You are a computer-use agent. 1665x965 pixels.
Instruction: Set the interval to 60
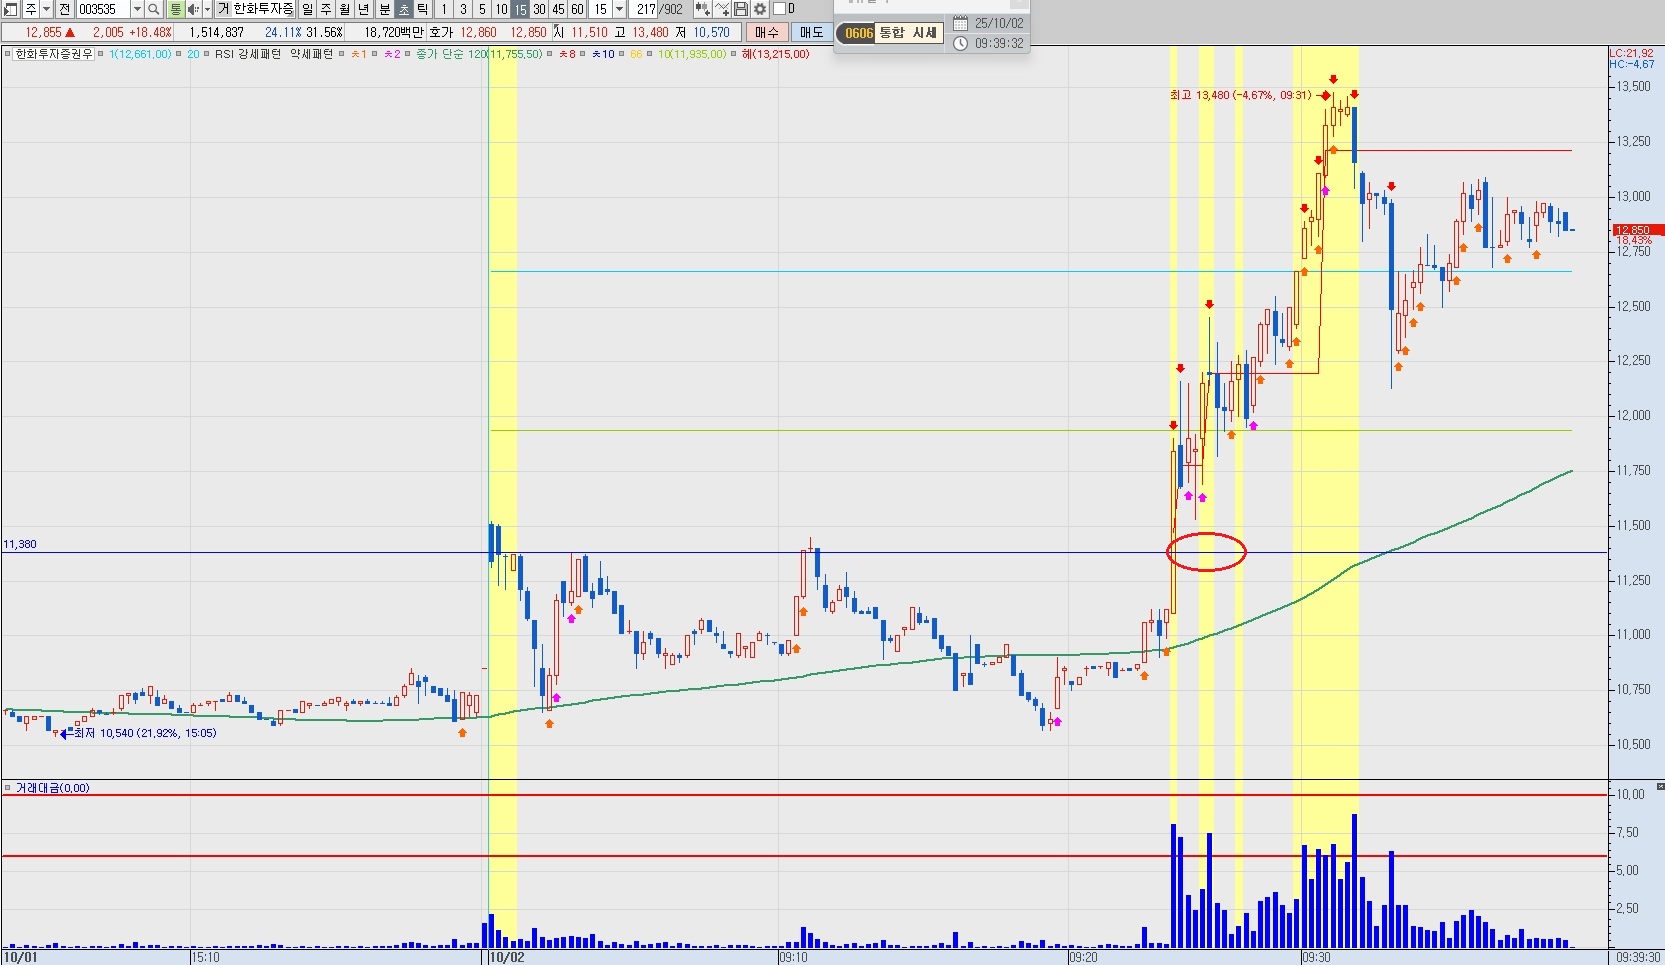578,9
